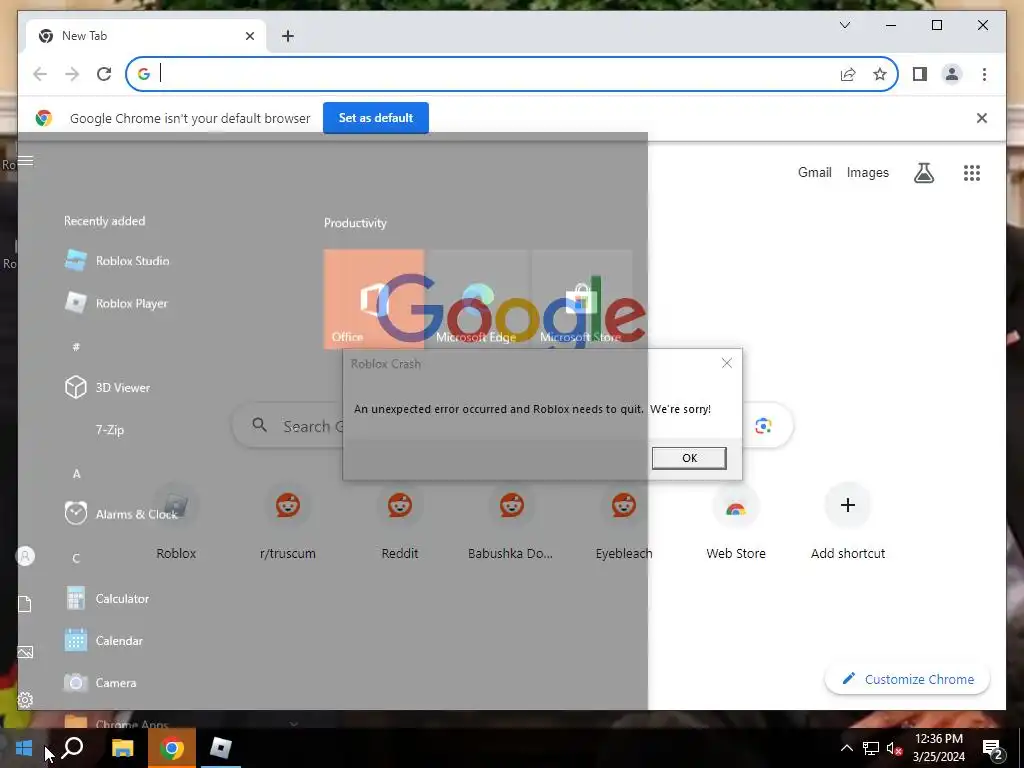Set Chrome as default browser

click(x=376, y=118)
